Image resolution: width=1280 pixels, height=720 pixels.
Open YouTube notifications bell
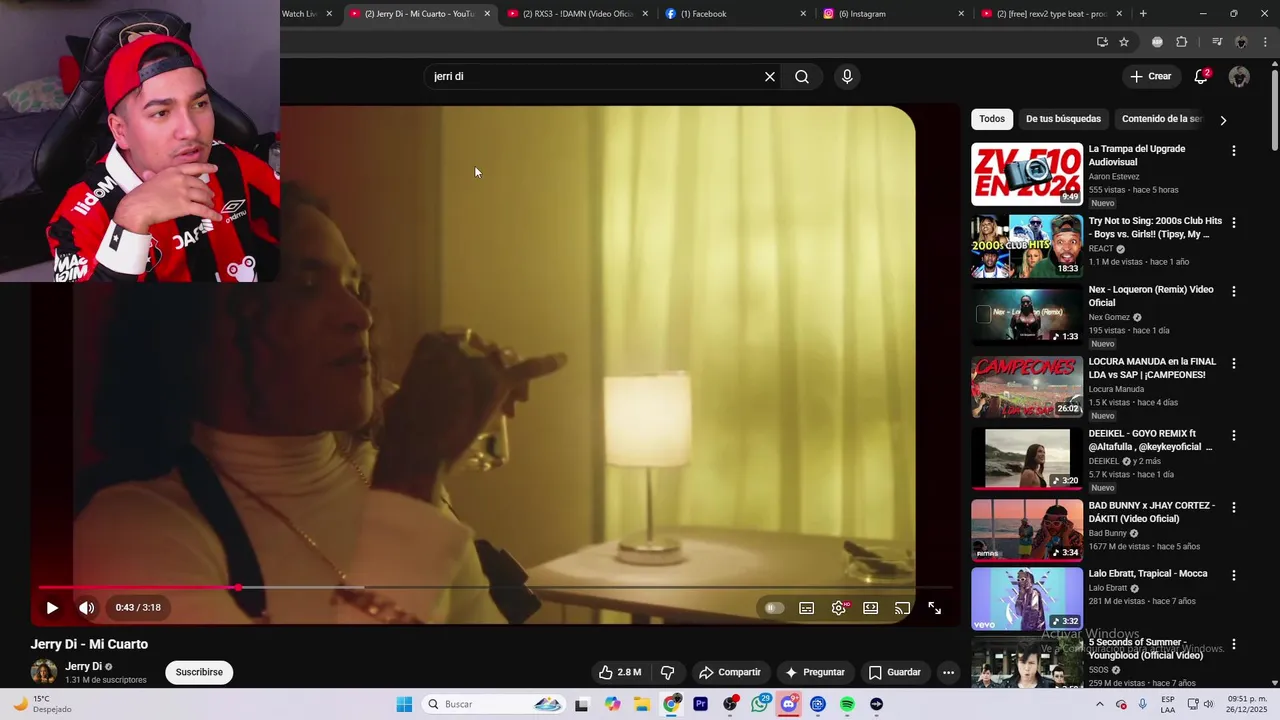pos(1202,76)
